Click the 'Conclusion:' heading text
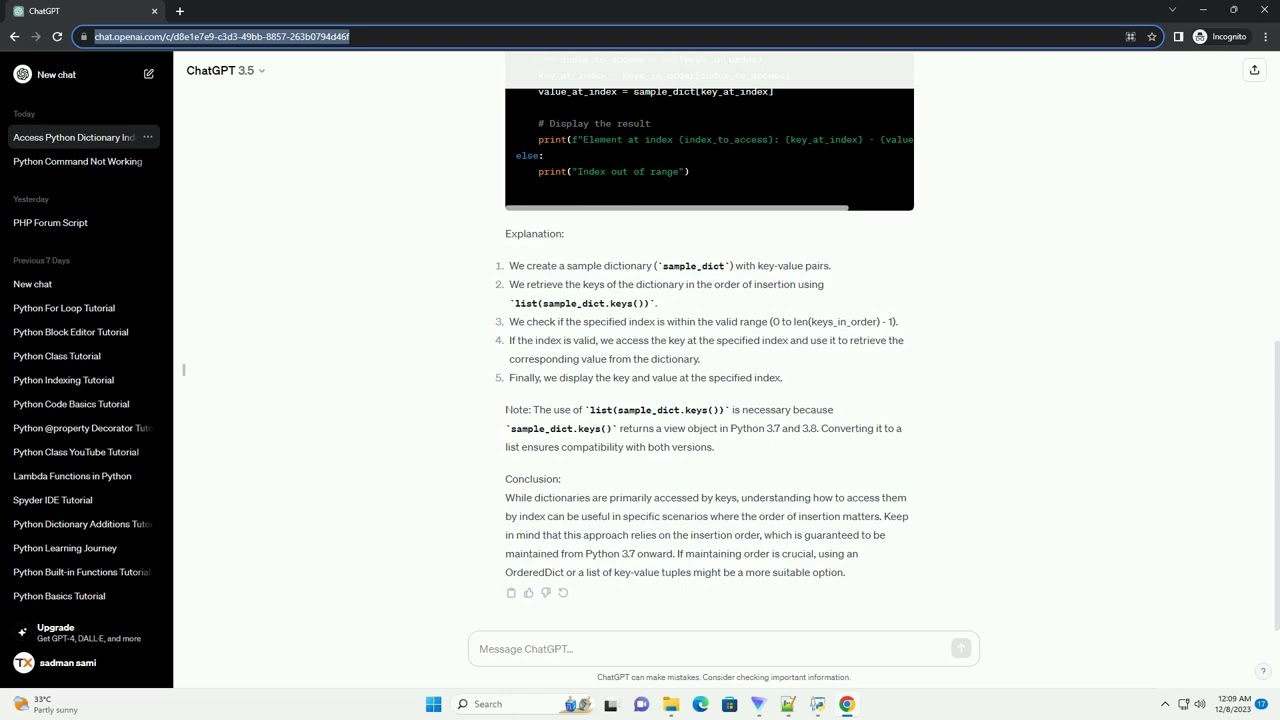The width and height of the screenshot is (1280, 720). [x=533, y=479]
